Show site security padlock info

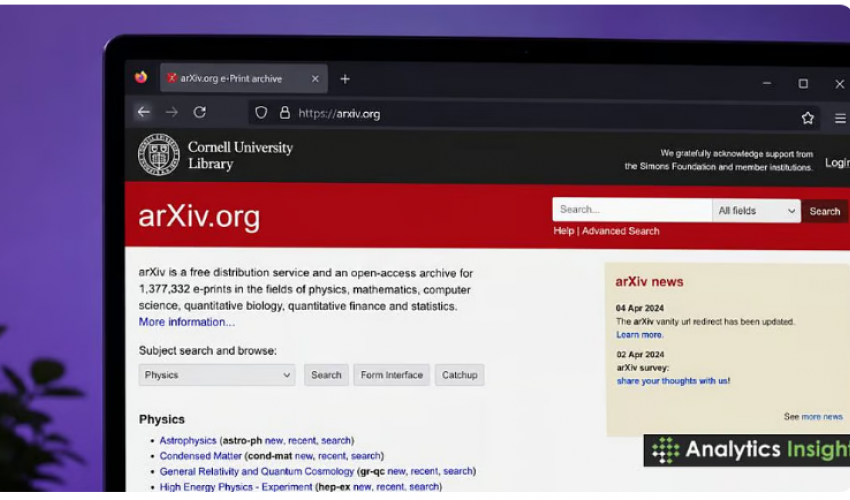coord(285,113)
